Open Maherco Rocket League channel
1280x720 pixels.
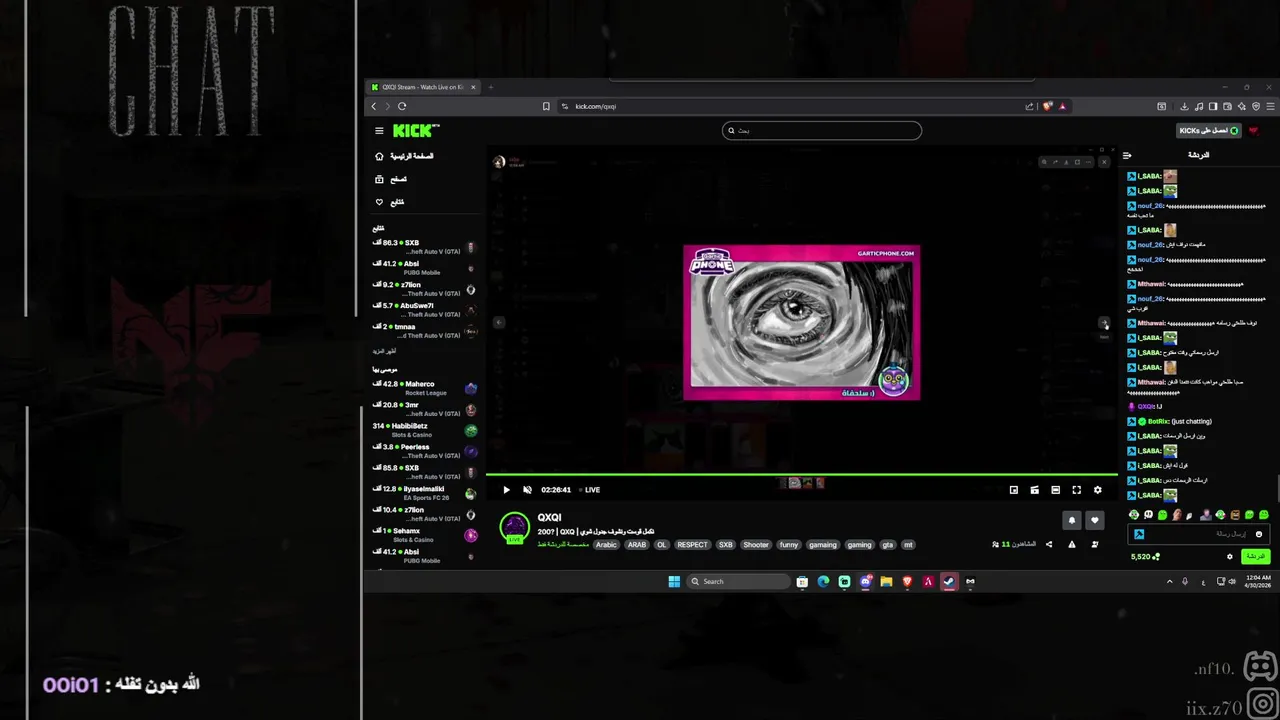pyautogui.click(x=425, y=388)
